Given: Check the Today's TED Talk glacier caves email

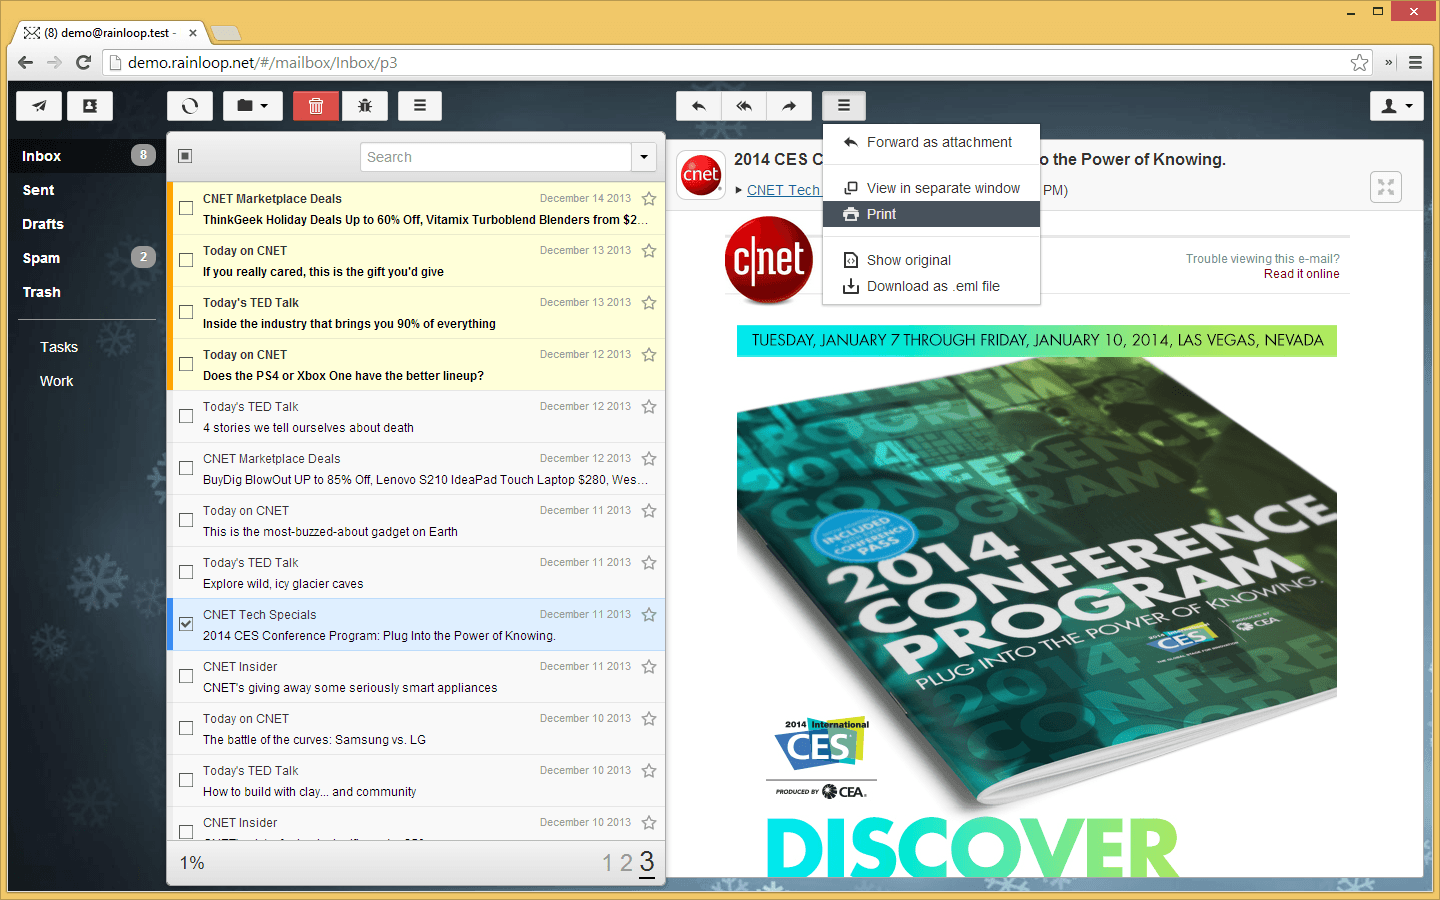Looking at the screenshot, I should click(x=186, y=571).
